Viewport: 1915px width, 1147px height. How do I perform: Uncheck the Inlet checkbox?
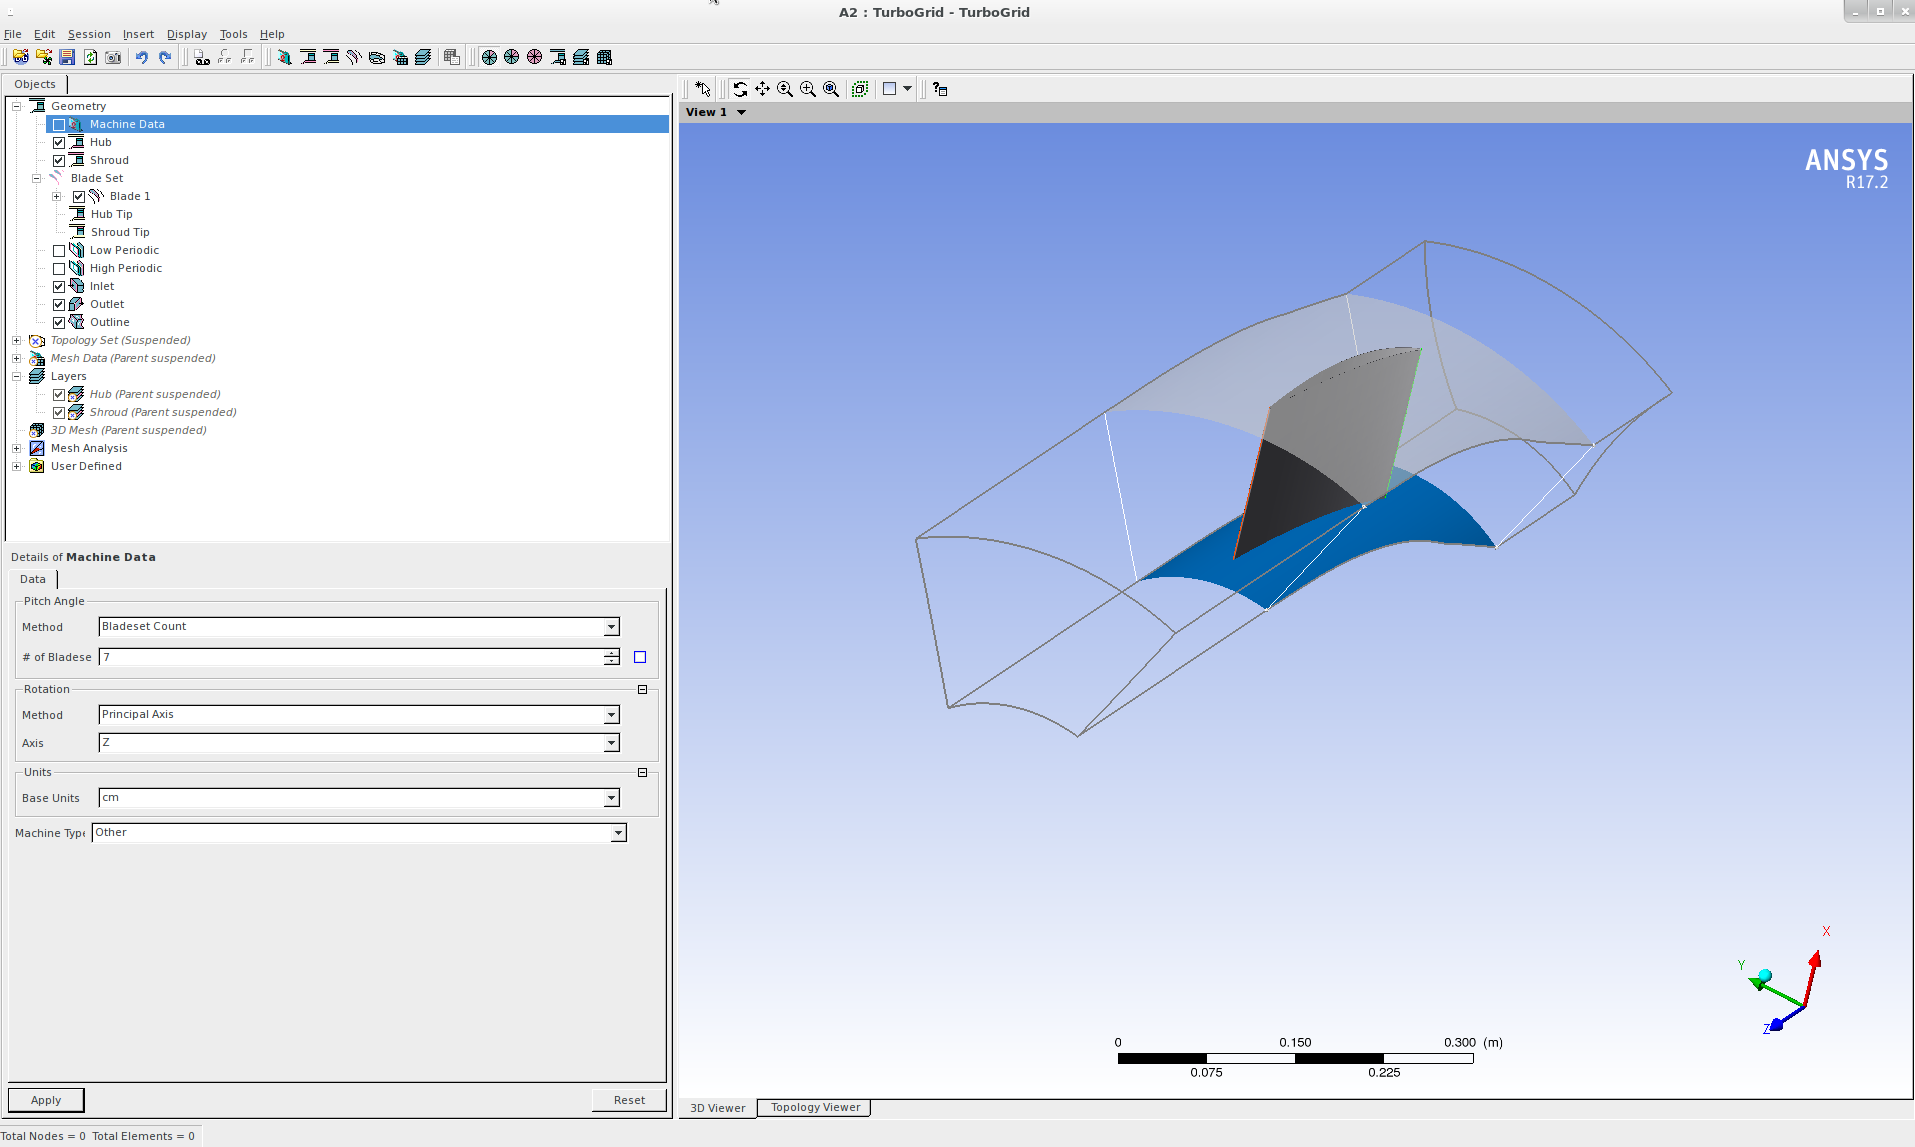point(59,287)
